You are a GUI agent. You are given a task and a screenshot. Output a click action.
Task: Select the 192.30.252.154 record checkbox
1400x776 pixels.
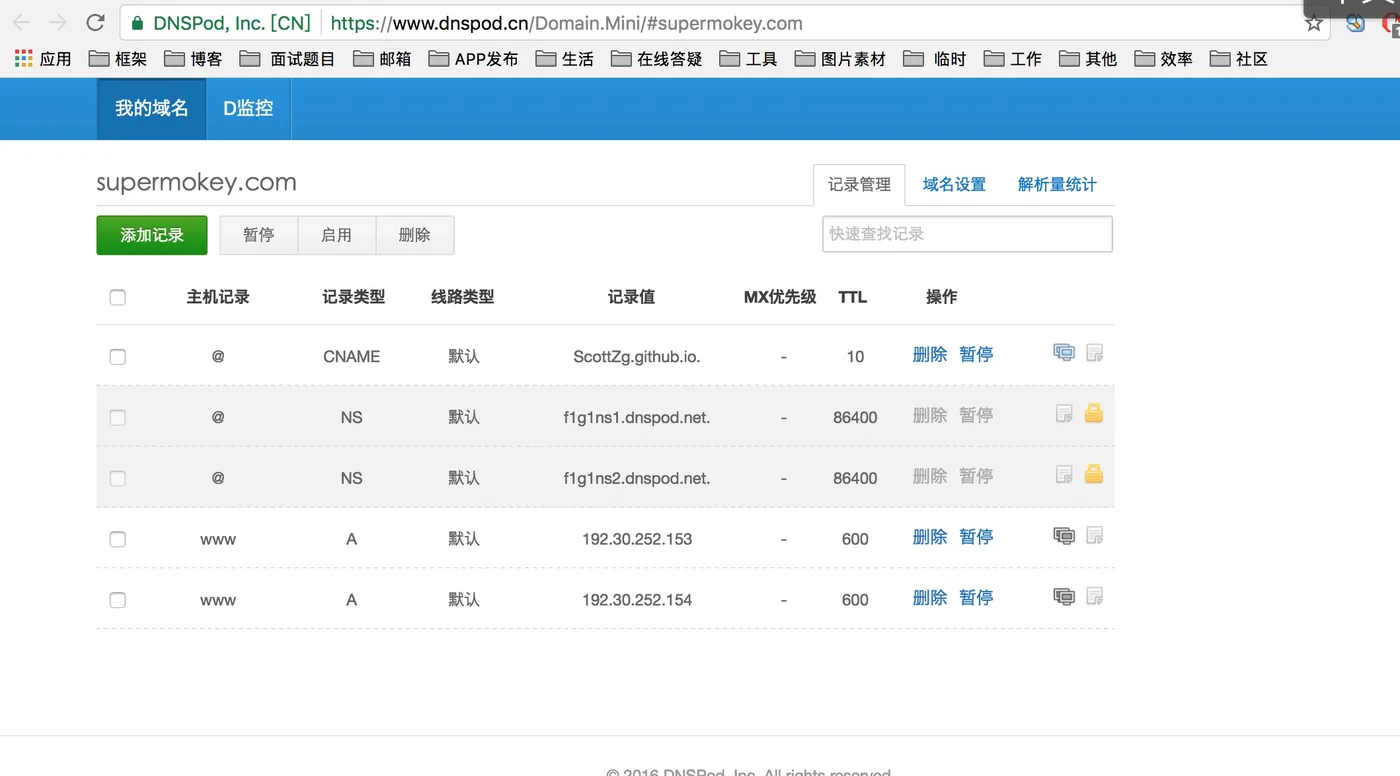click(117, 600)
